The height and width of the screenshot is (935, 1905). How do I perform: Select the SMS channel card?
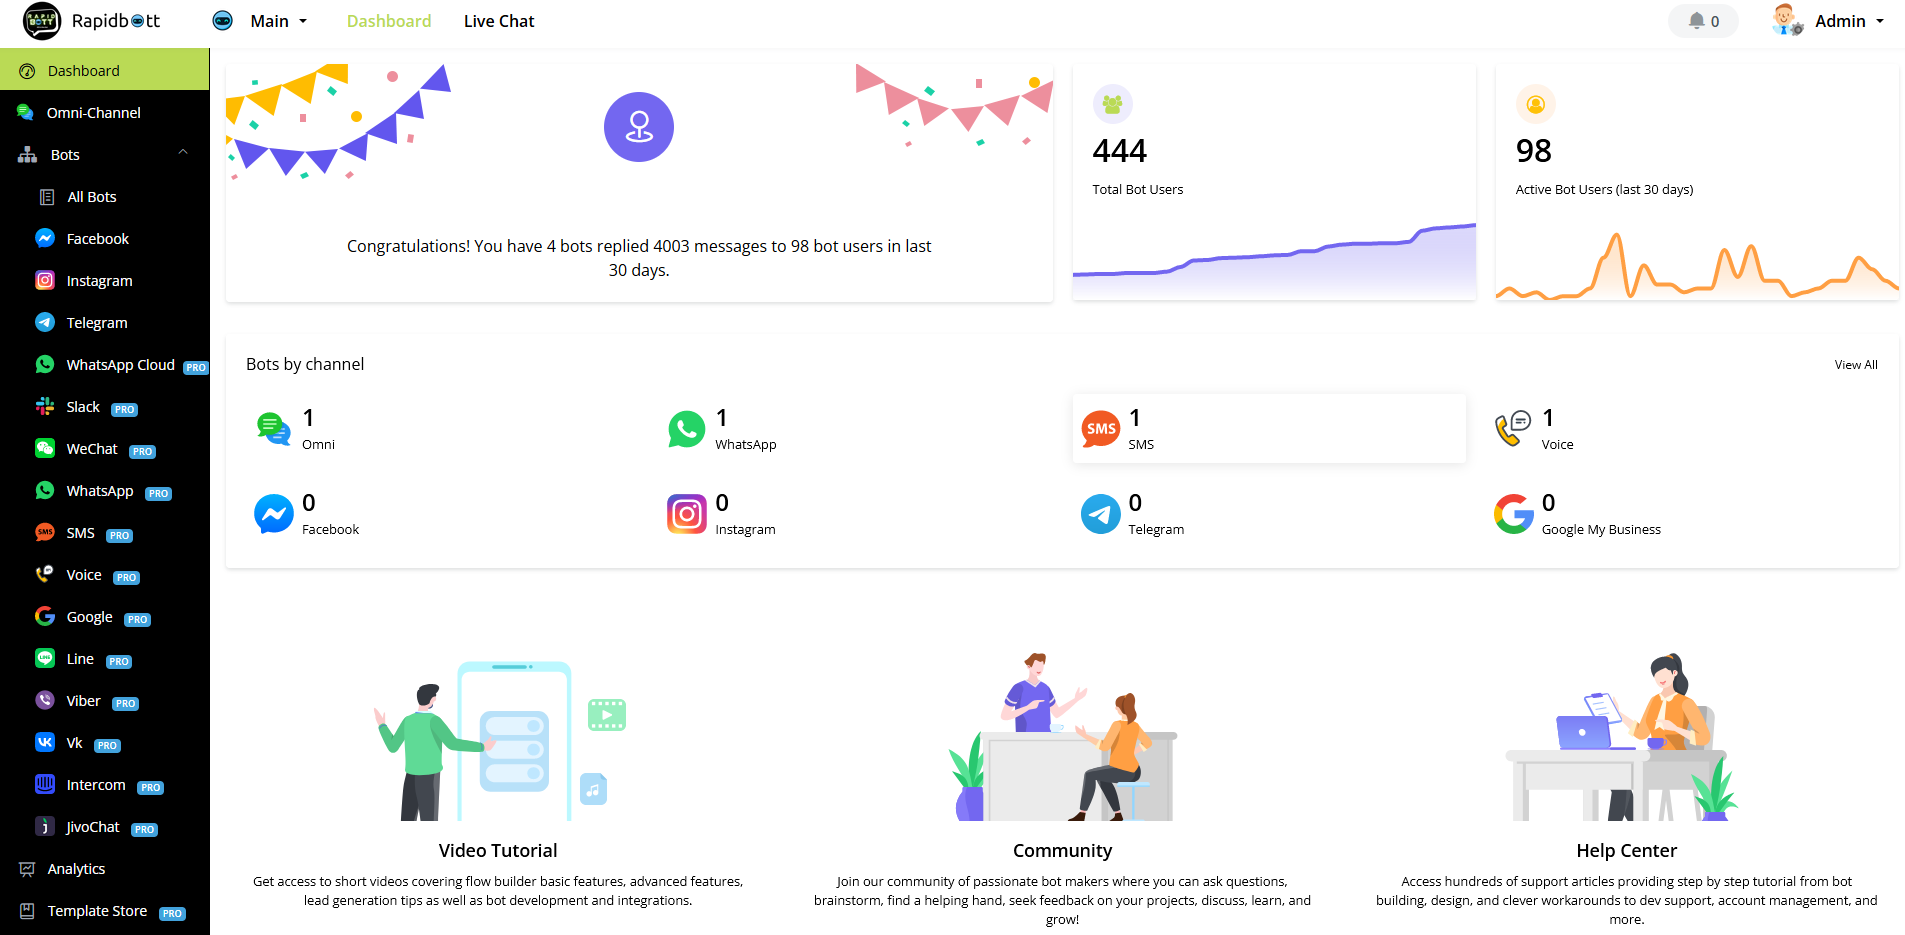click(1269, 428)
